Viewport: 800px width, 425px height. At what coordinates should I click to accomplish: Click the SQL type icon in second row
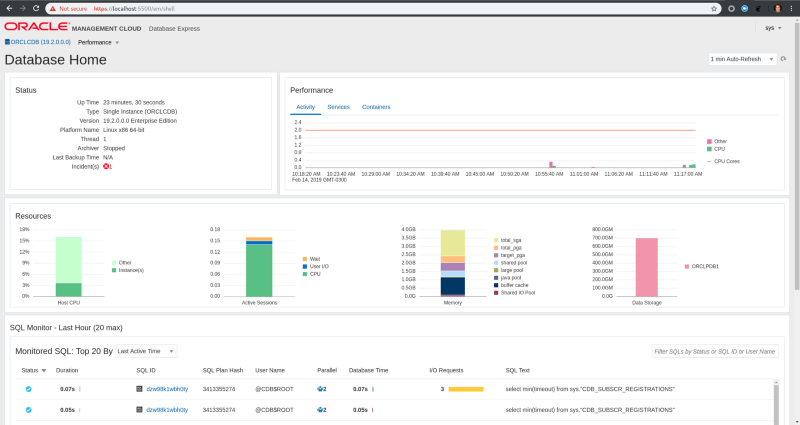click(139, 409)
